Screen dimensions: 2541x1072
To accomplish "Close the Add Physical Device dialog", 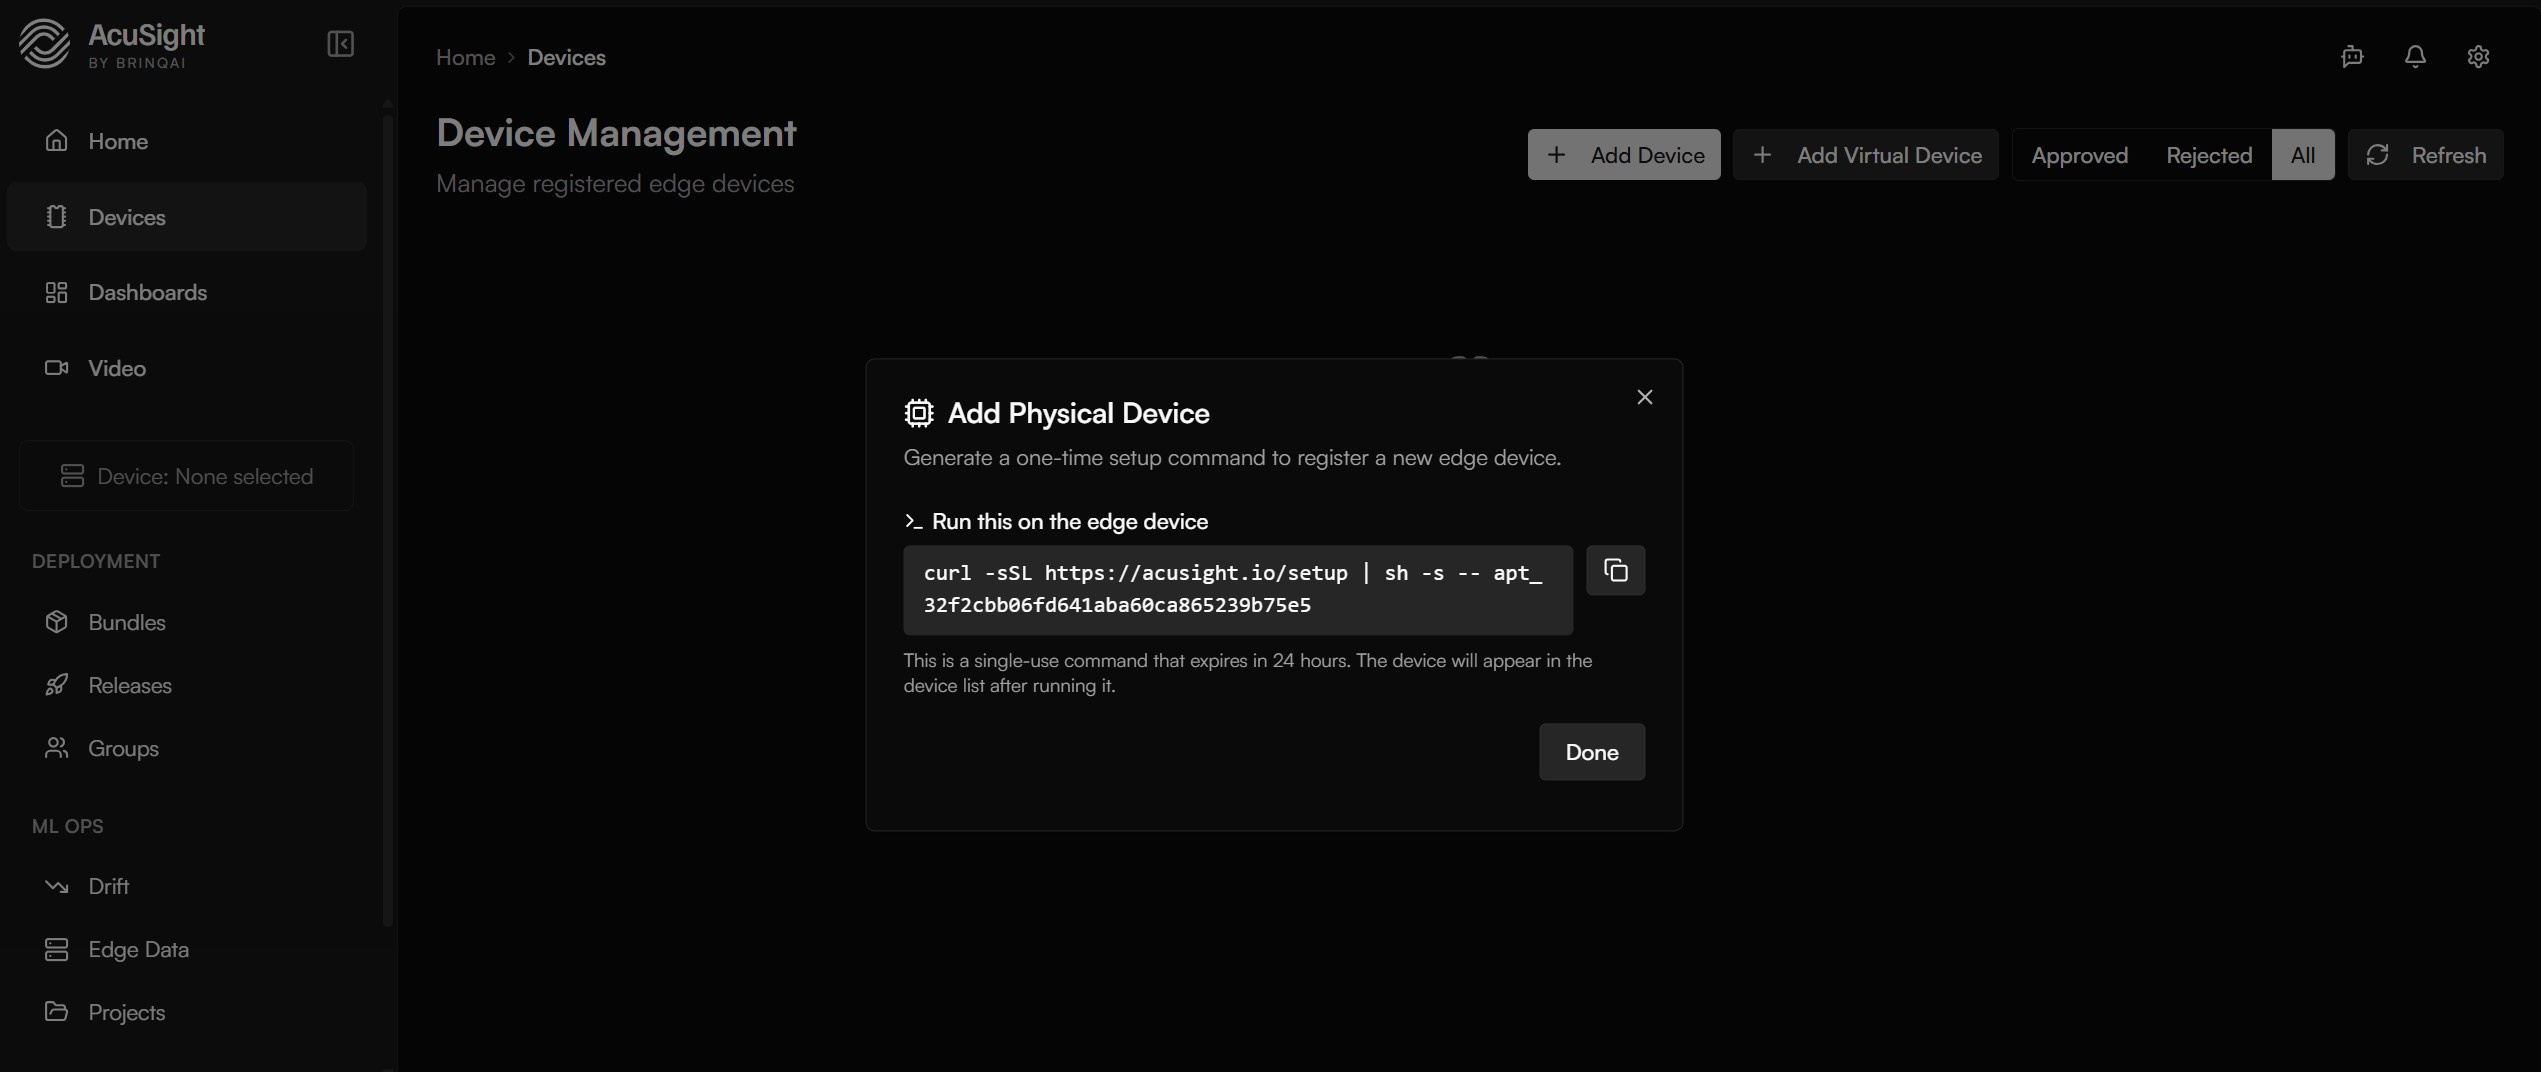I will (1644, 397).
